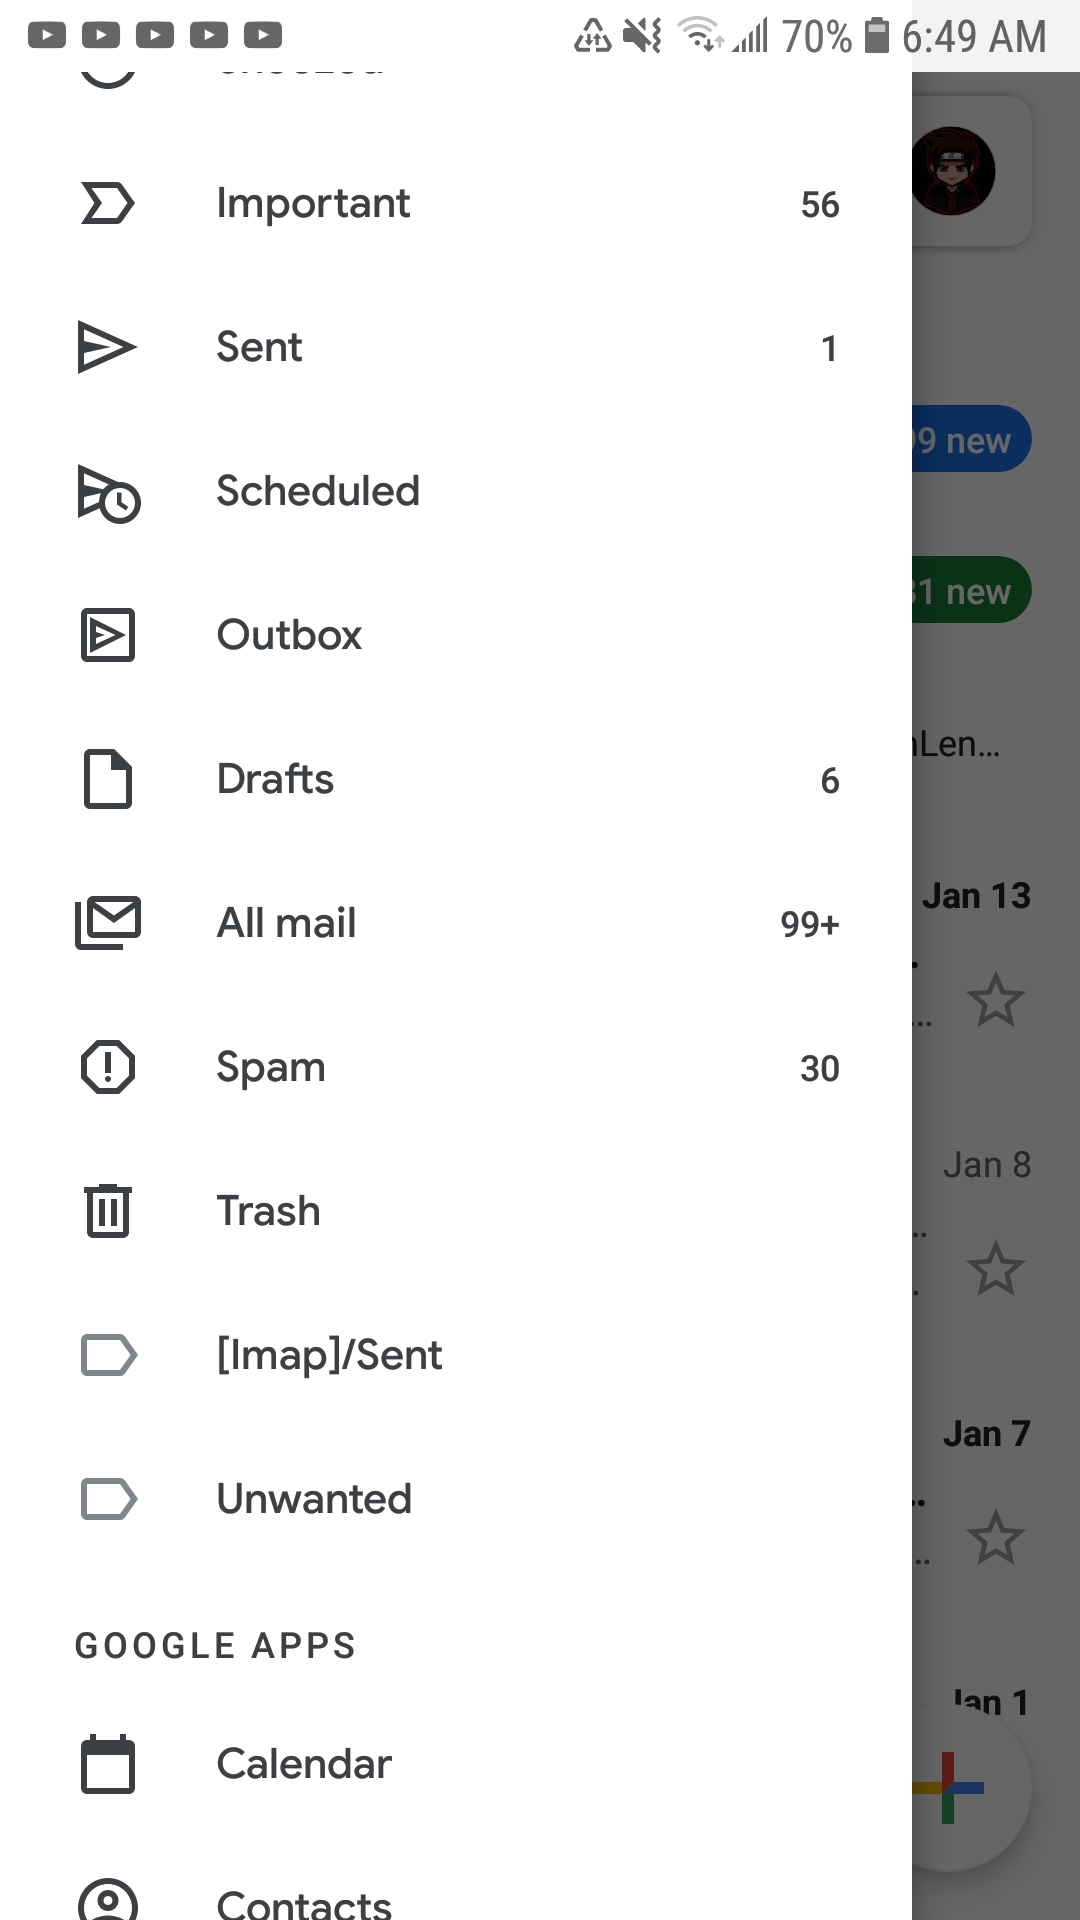Open the All mail folder
Screen dimensions: 1080x1920
pos(456,924)
